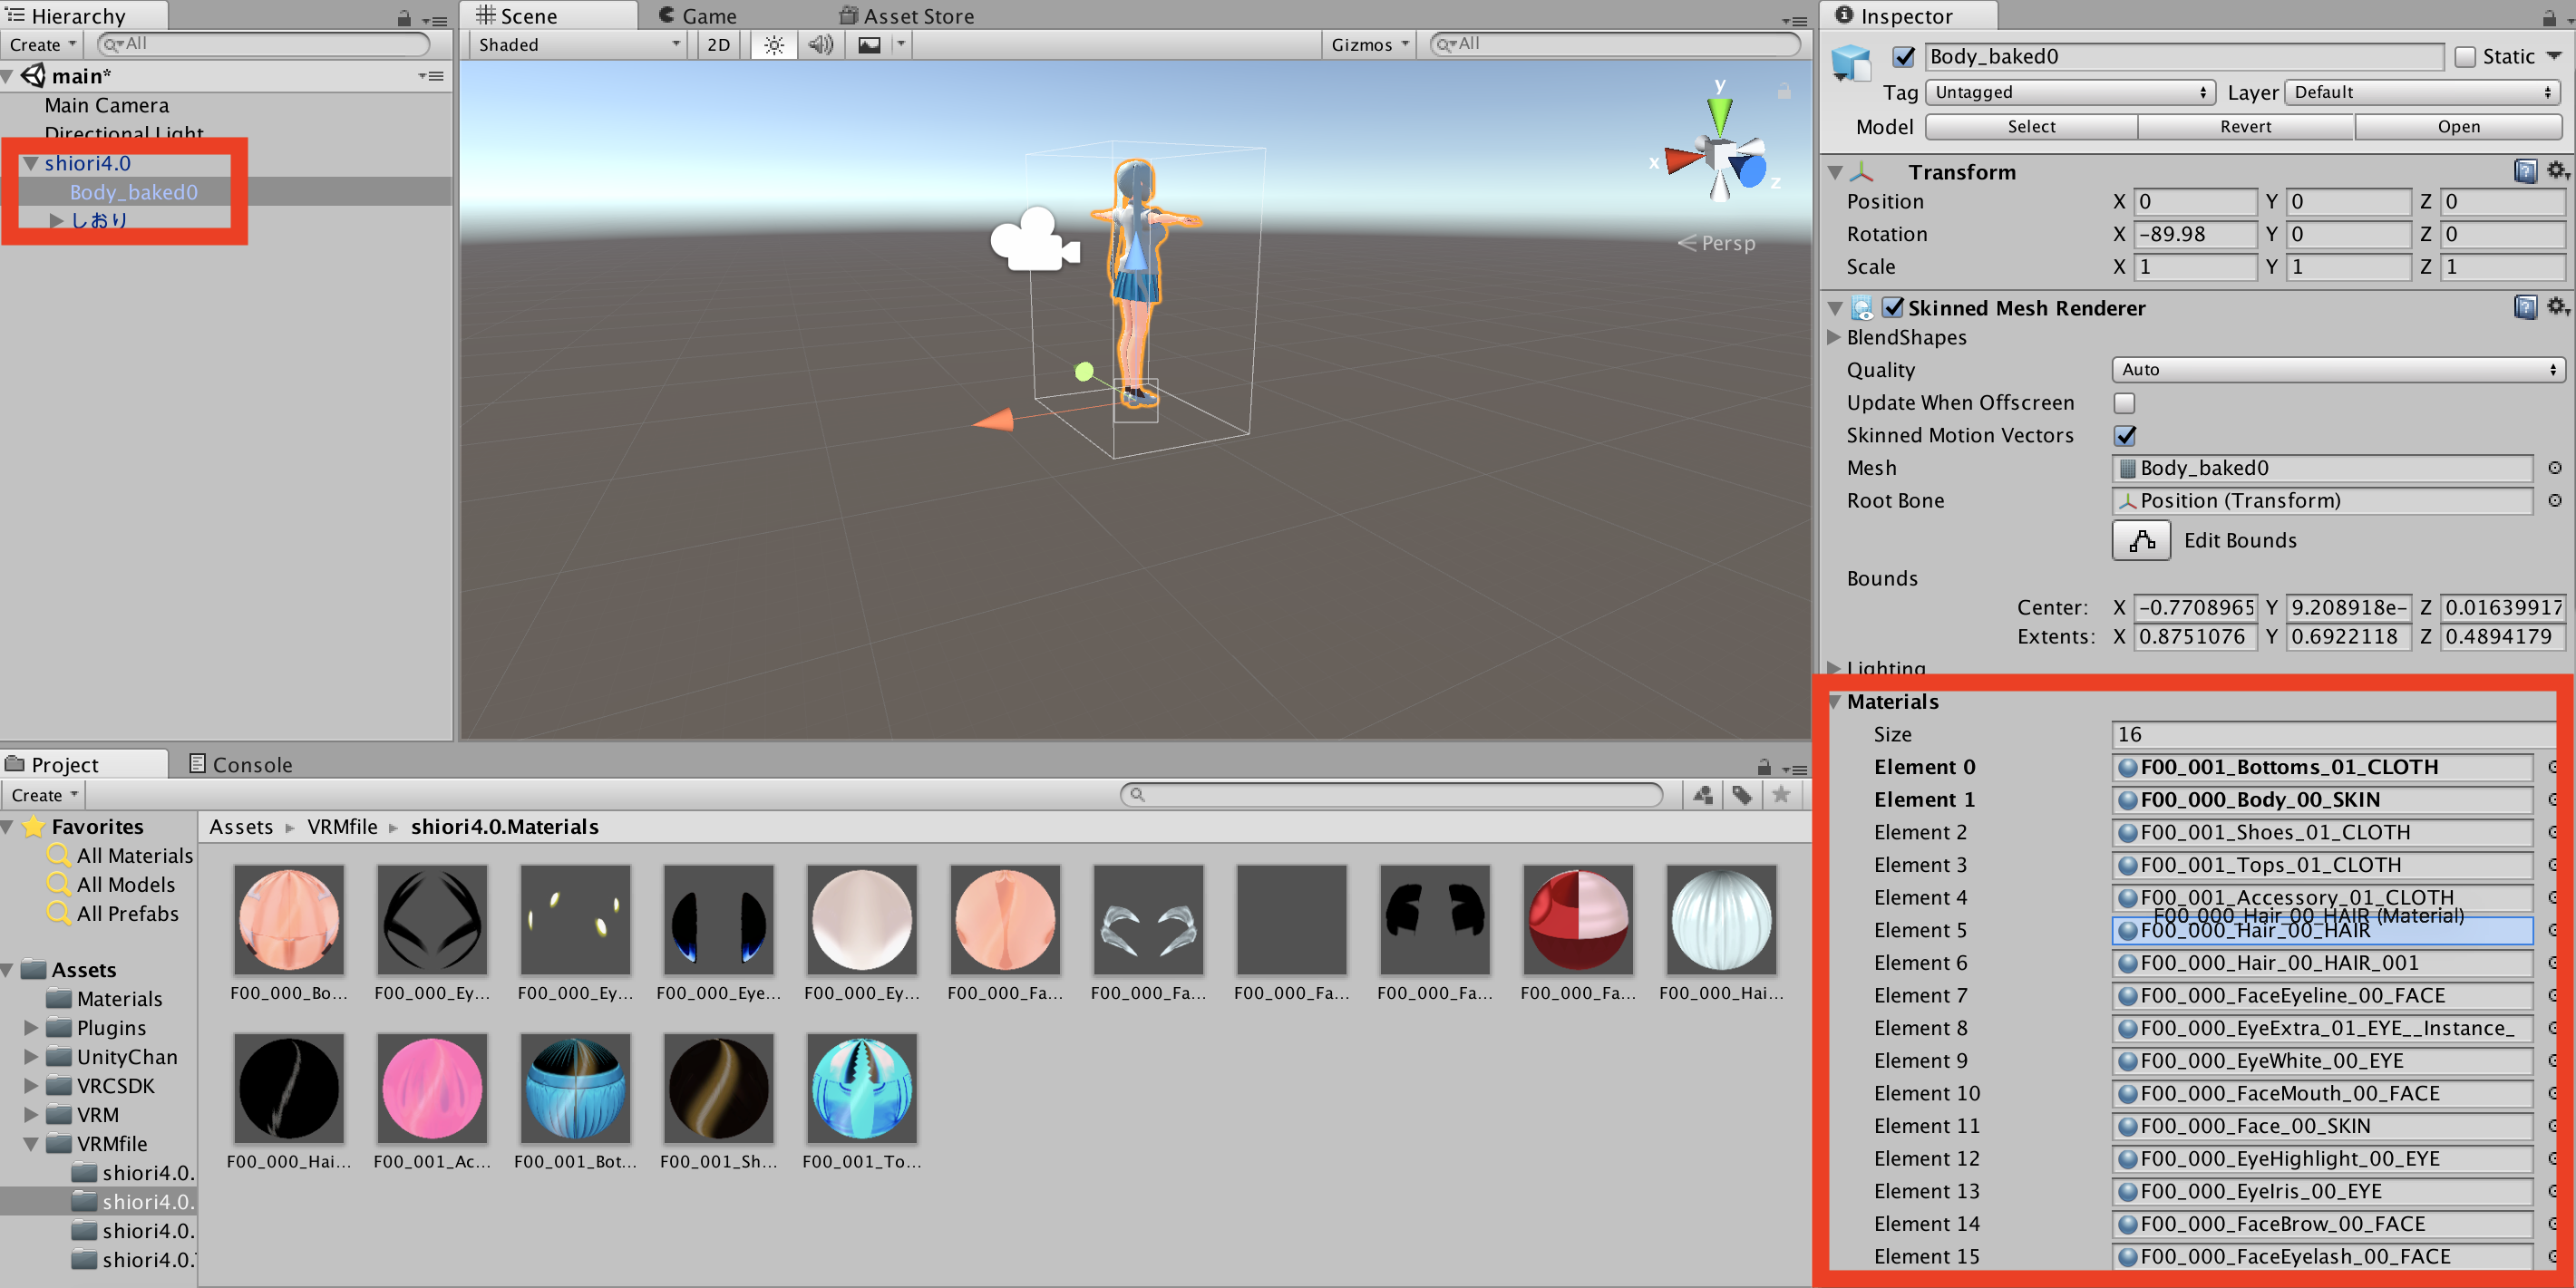The image size is (2576, 1288).
Task: Enable Update When Offscreen checkbox
Action: (2125, 403)
